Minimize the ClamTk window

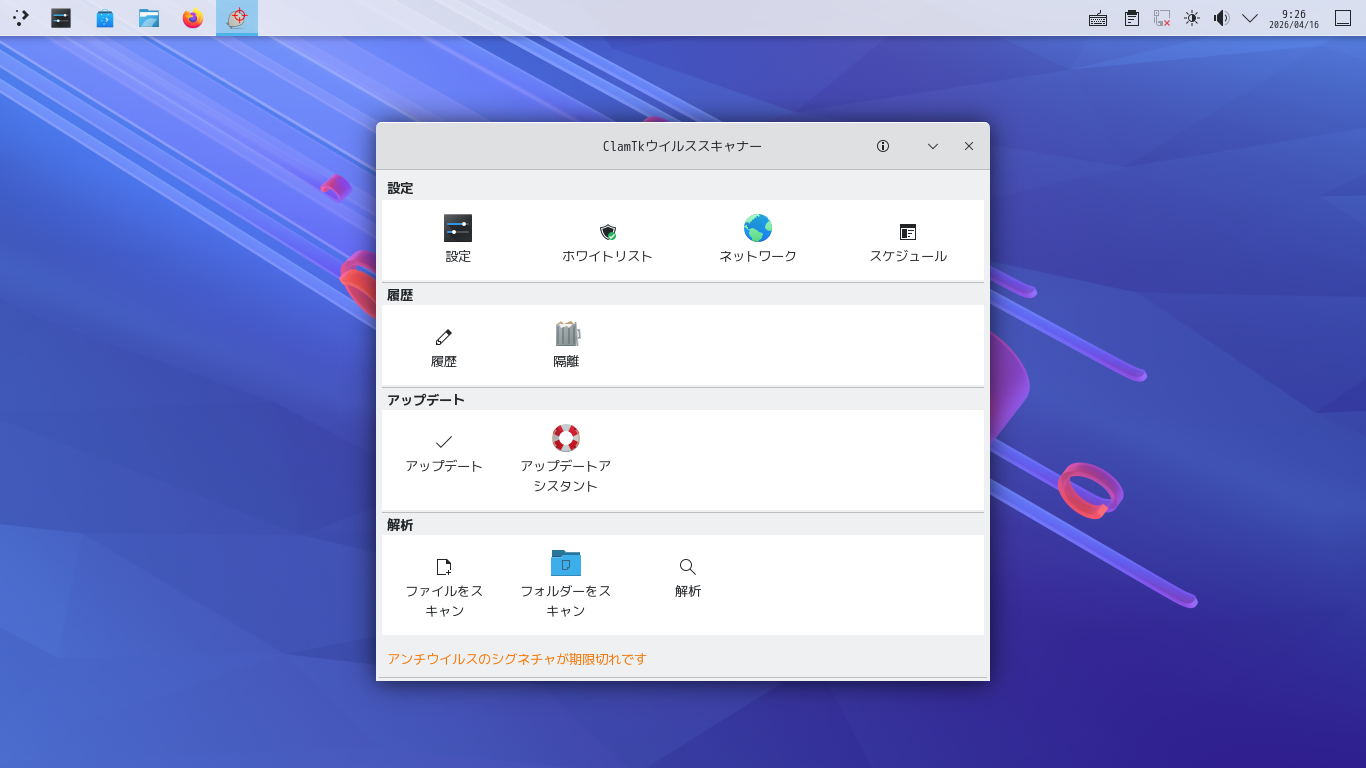(x=933, y=146)
